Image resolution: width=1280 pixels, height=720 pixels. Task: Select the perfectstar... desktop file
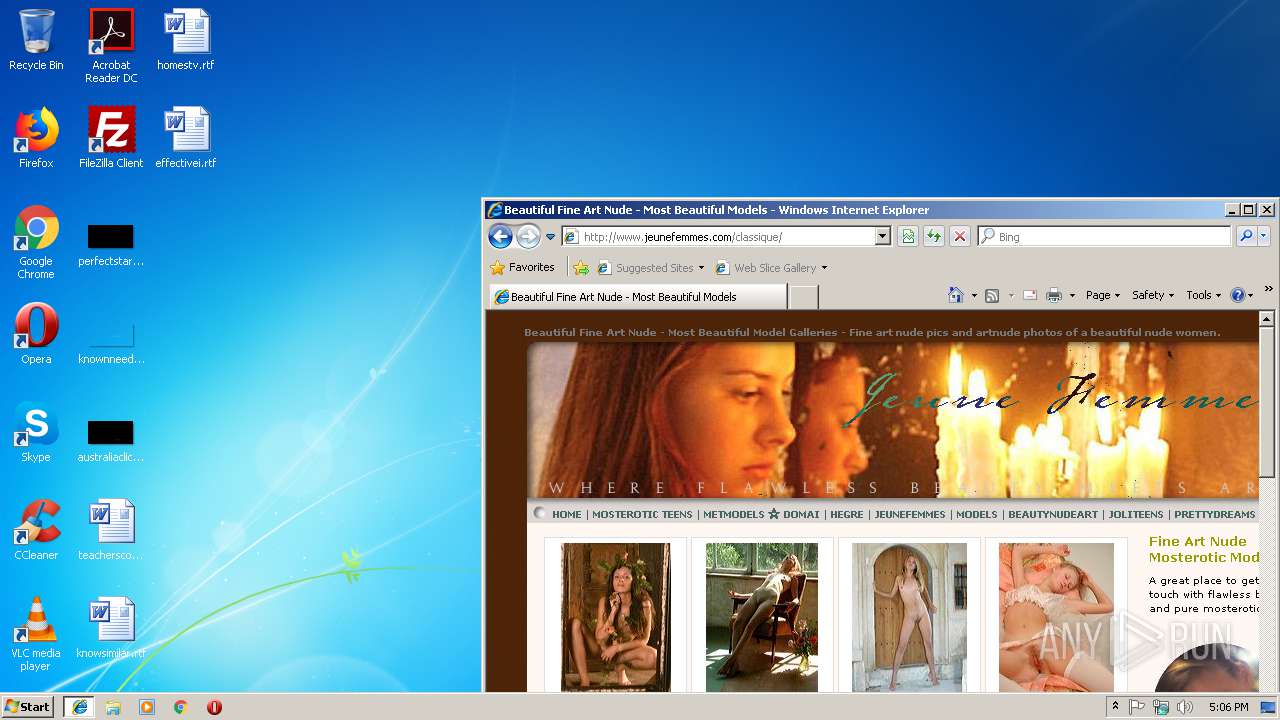click(x=111, y=244)
